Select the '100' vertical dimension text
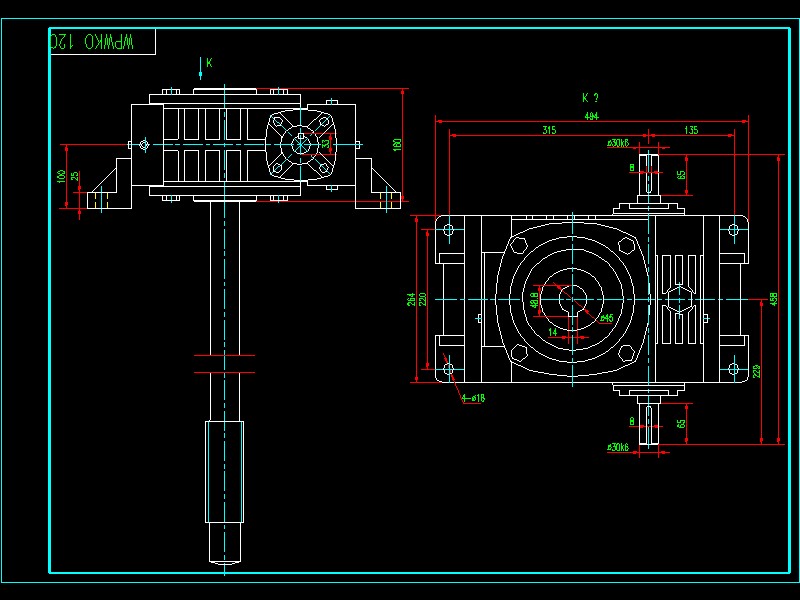The width and height of the screenshot is (800, 600). [x=62, y=177]
